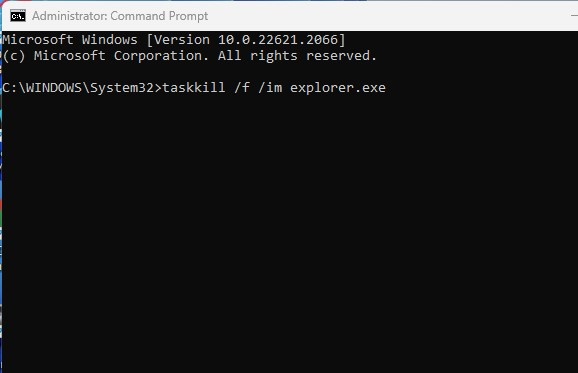Viewport: 578px width, 373px height.
Task: Click the word "Microsoft" on first line
Action: [38, 39]
